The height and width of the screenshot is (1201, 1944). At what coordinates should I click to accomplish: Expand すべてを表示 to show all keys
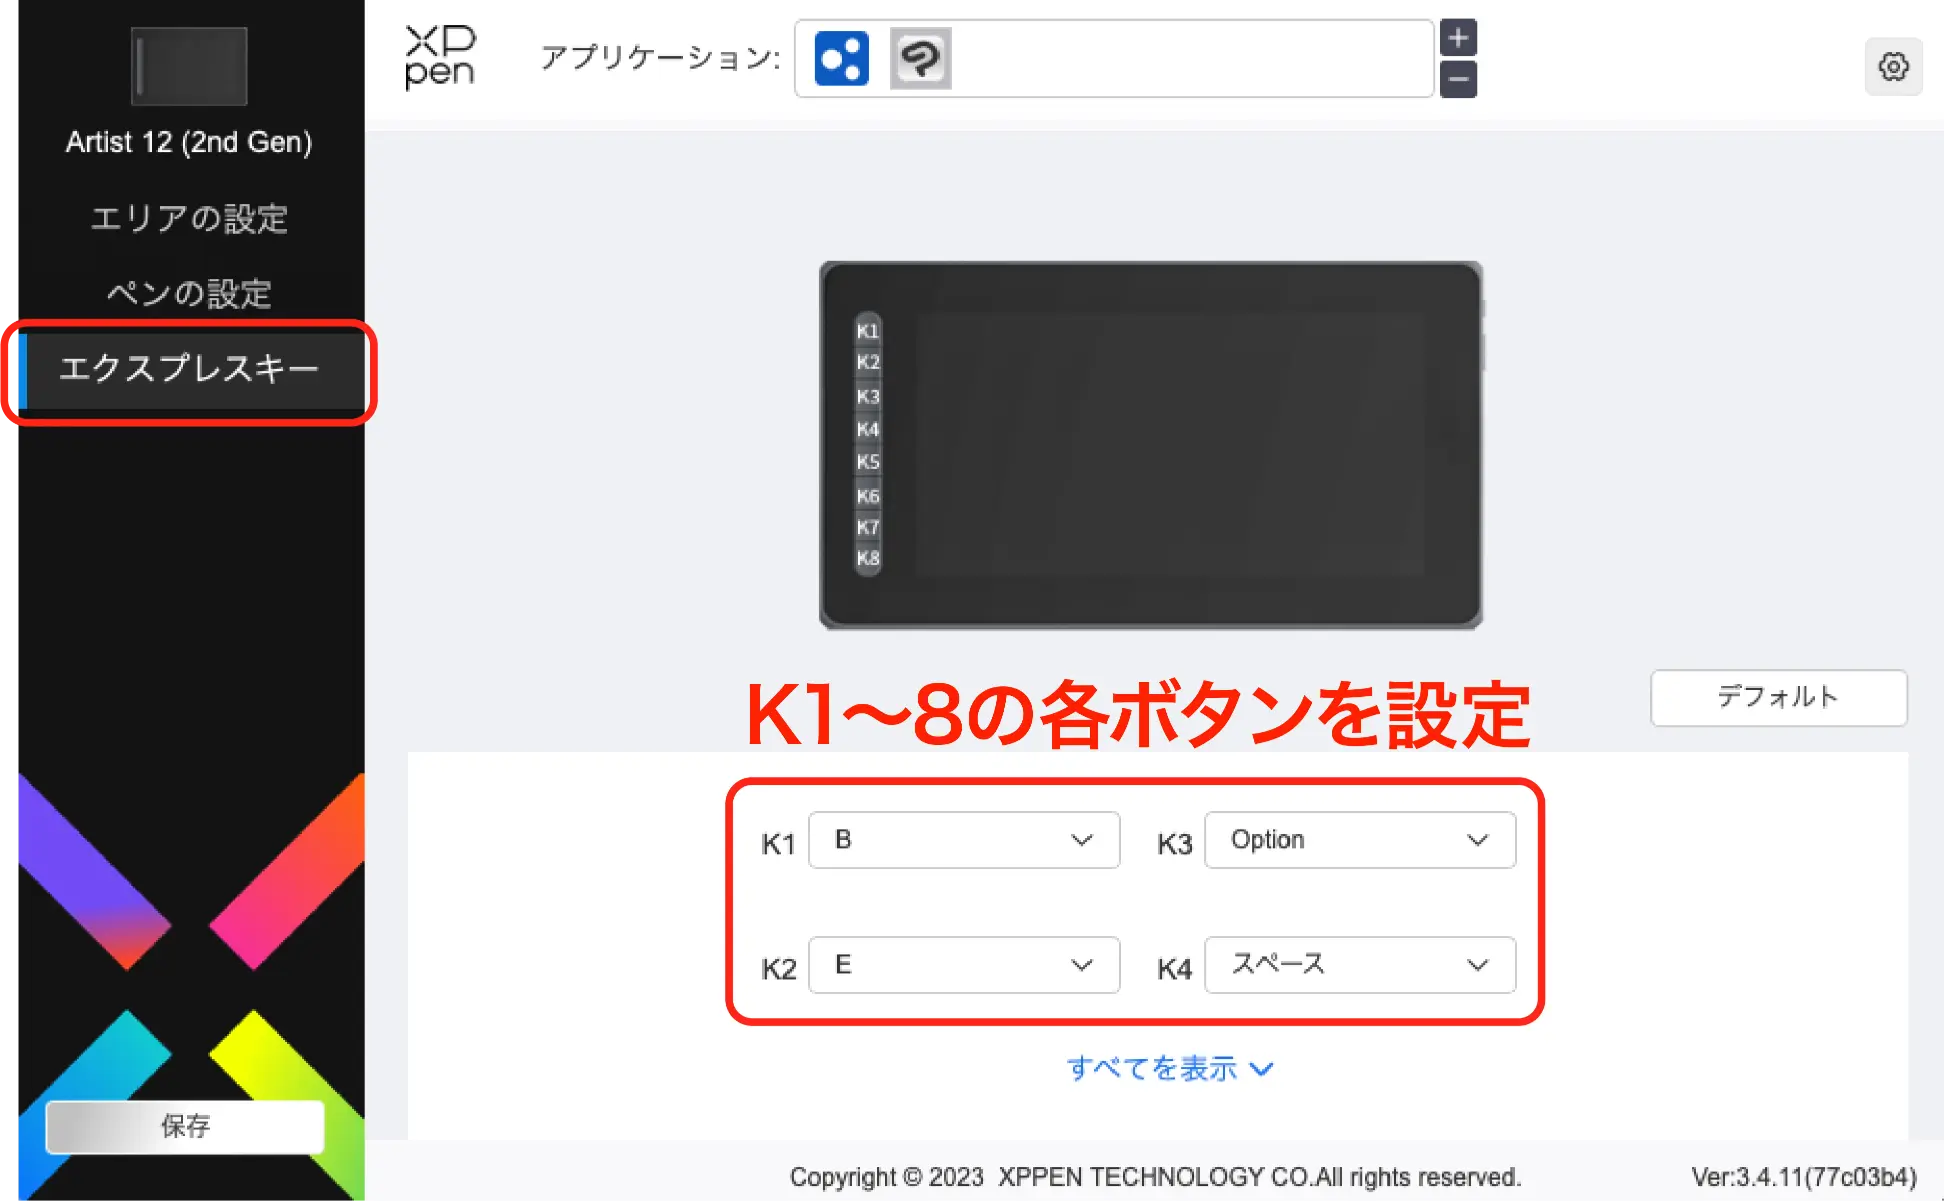click(x=1169, y=1069)
